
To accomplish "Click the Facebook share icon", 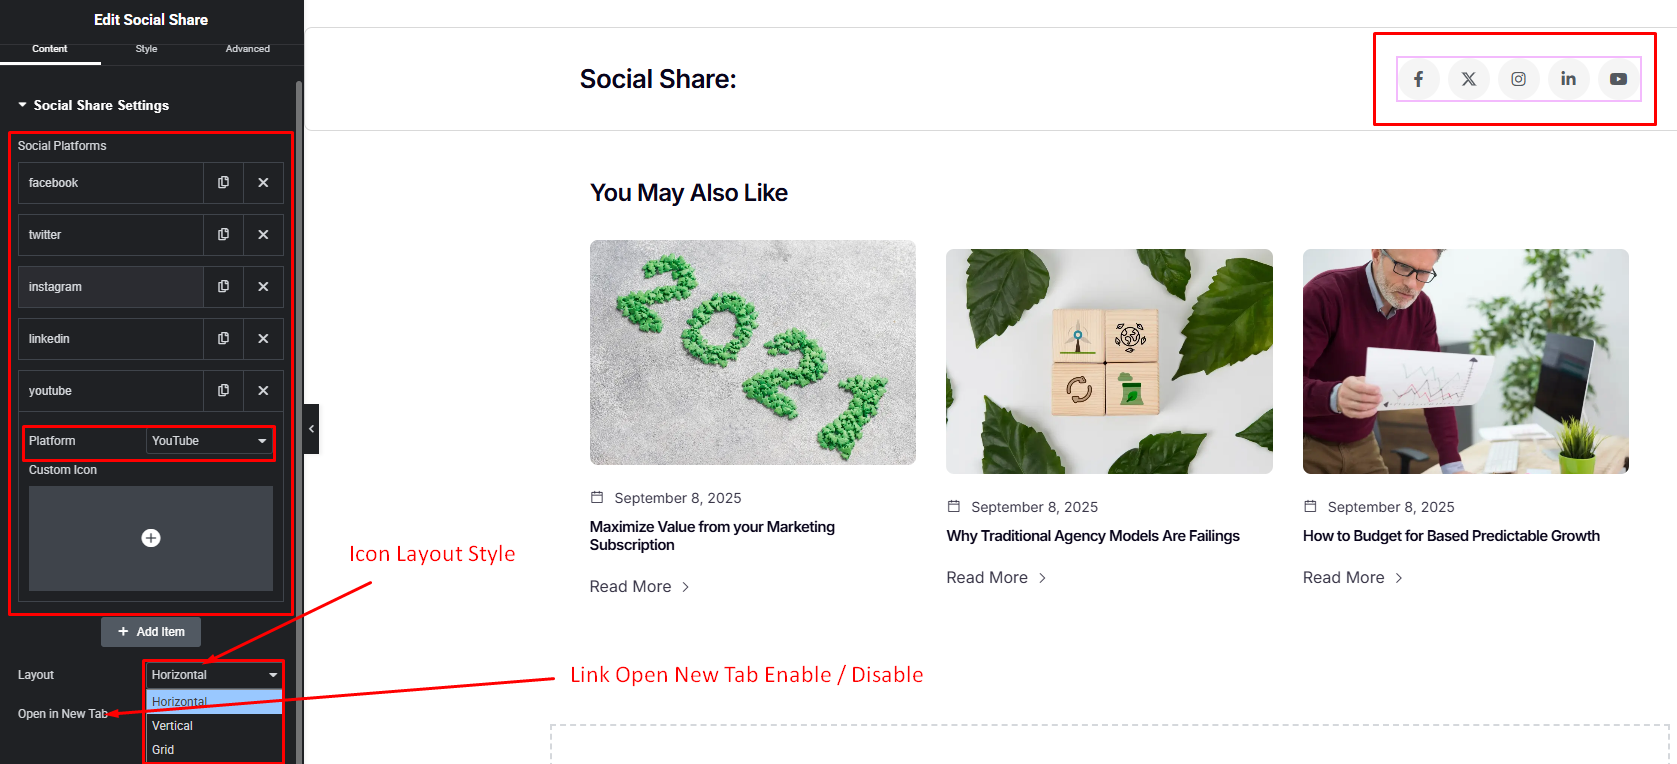I will coord(1418,79).
